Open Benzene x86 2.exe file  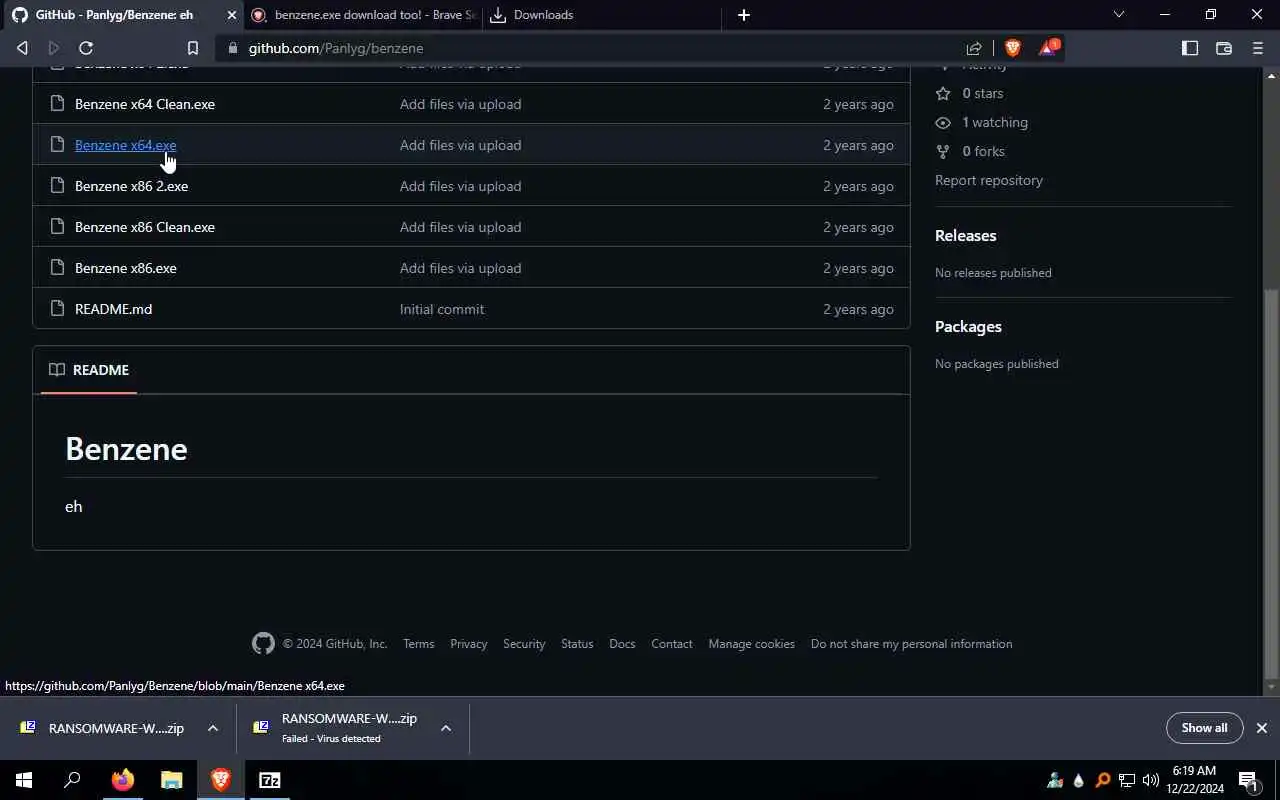click(131, 186)
